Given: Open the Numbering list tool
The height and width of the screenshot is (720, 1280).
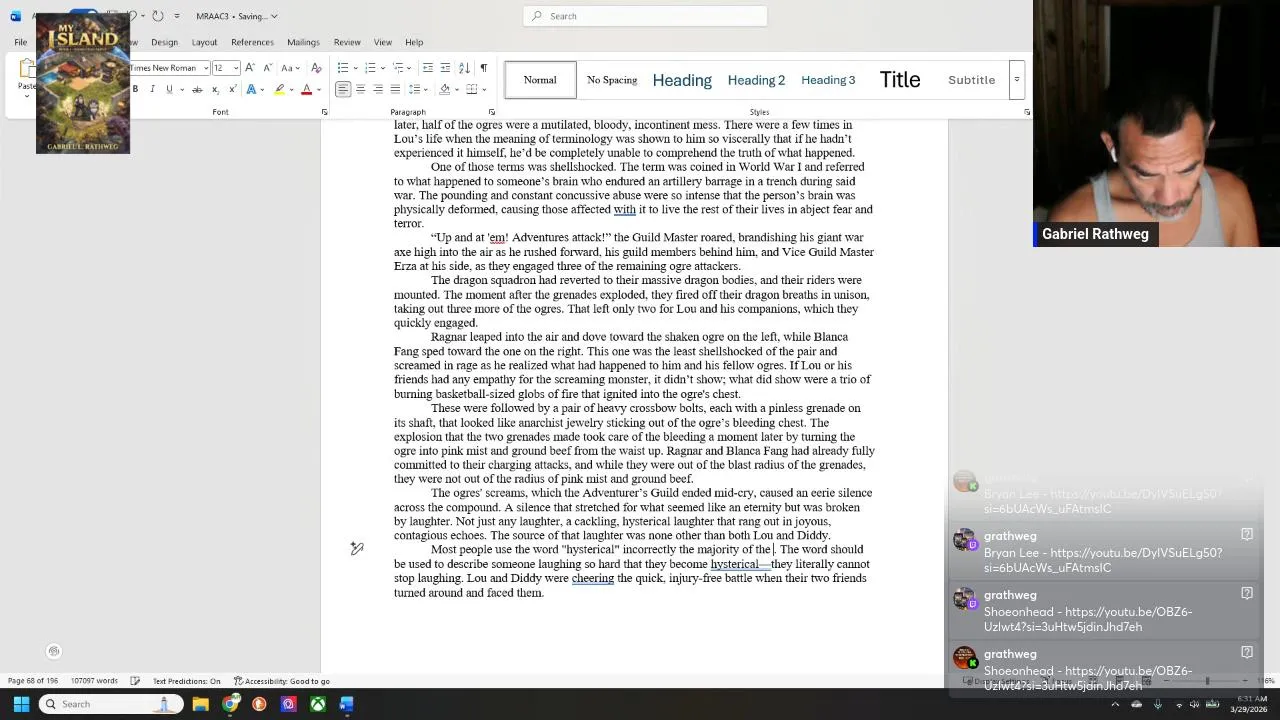Looking at the screenshot, I should (370, 68).
